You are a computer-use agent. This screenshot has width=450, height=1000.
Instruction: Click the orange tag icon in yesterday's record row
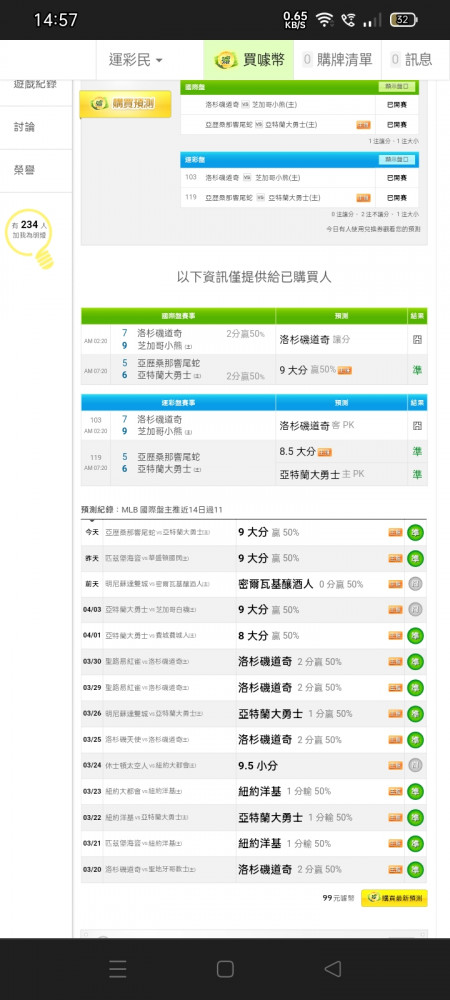pyautogui.click(x=395, y=558)
